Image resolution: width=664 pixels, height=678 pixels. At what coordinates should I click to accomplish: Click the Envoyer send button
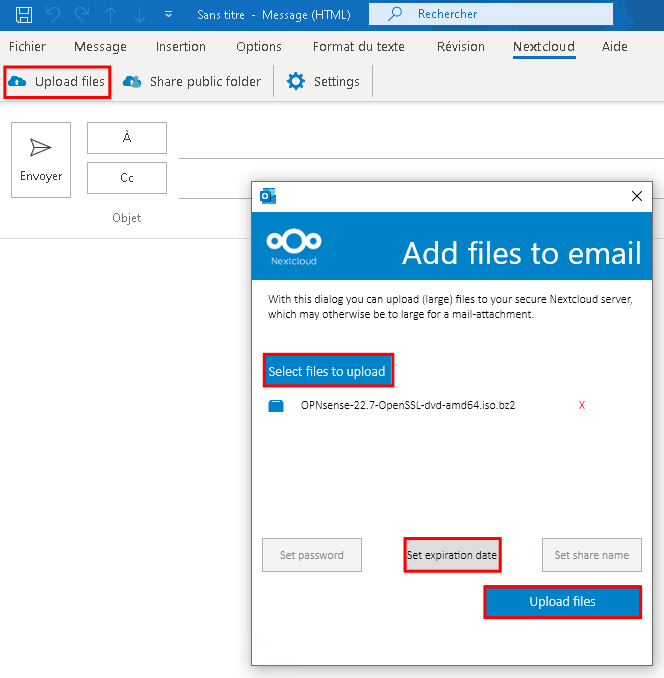(41, 160)
